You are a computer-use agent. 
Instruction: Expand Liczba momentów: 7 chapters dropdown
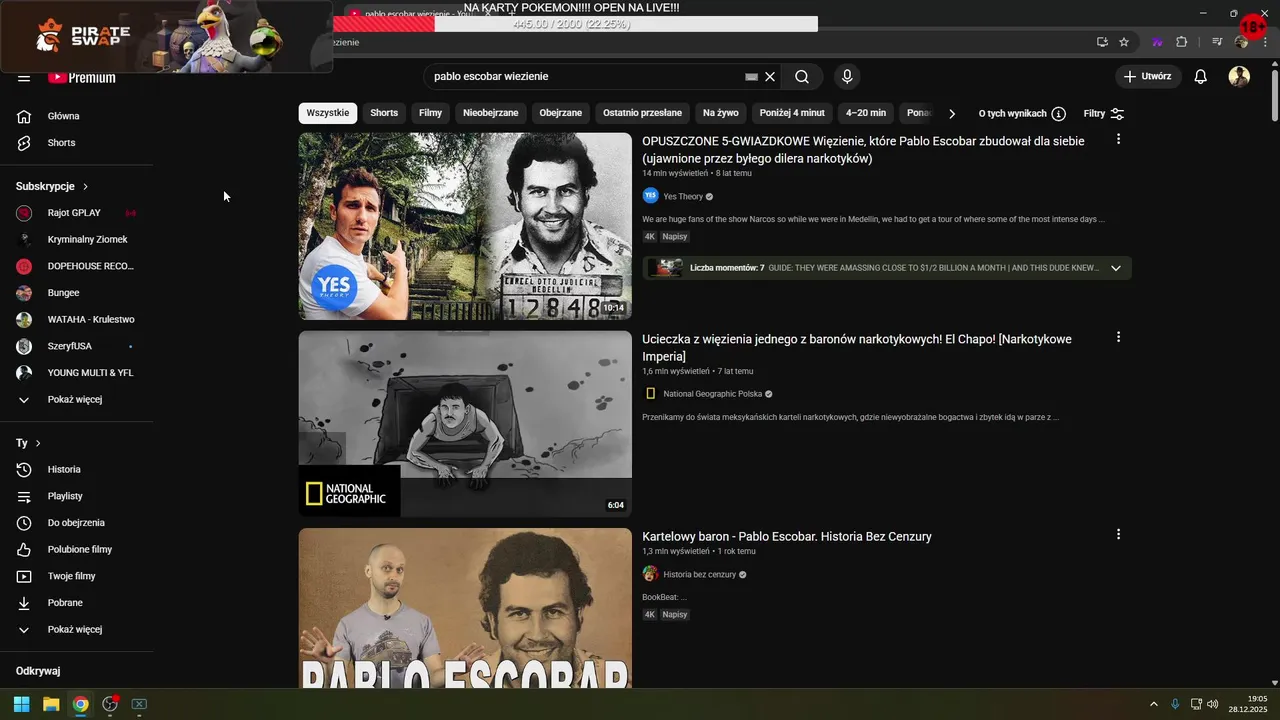tap(1116, 268)
